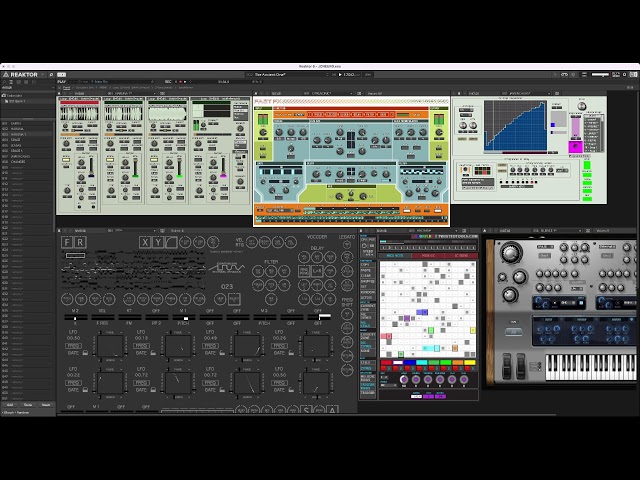Screen dimensions: 640x480
Task: Click the R button in vocoder panel
Action: click(80, 242)
